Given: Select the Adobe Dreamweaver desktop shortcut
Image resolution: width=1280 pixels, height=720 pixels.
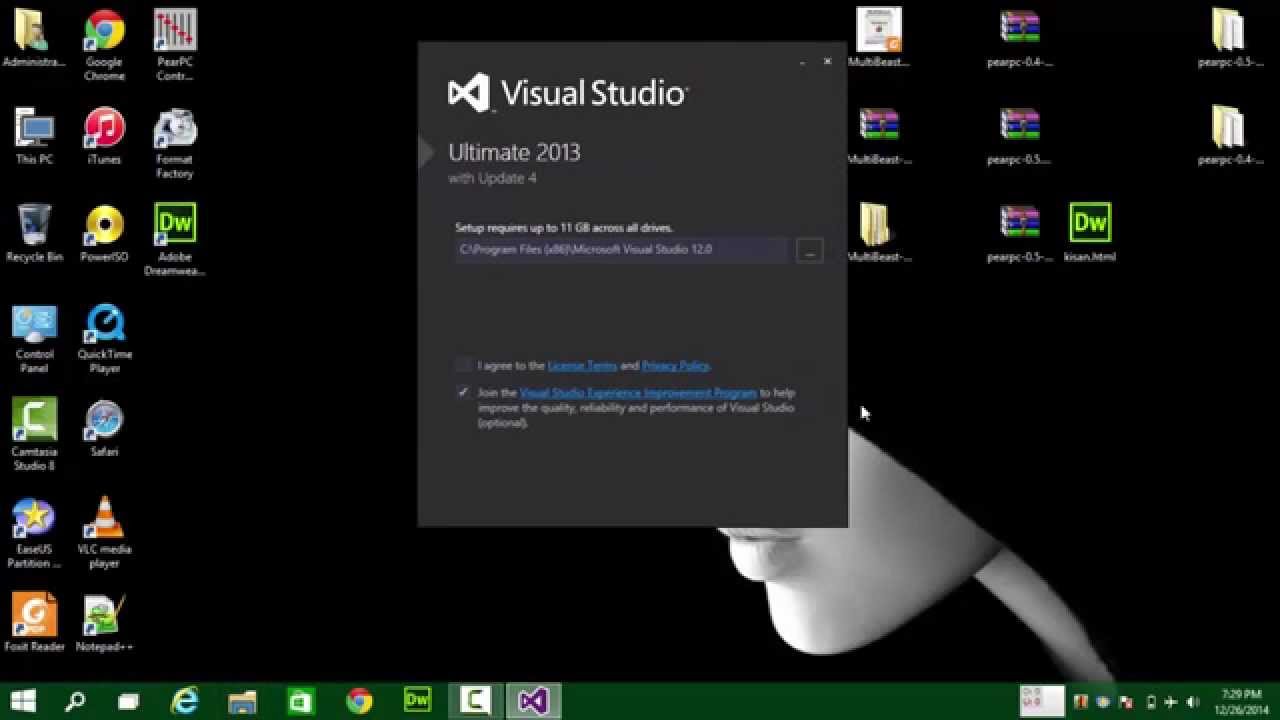Looking at the screenshot, I should tap(175, 241).
